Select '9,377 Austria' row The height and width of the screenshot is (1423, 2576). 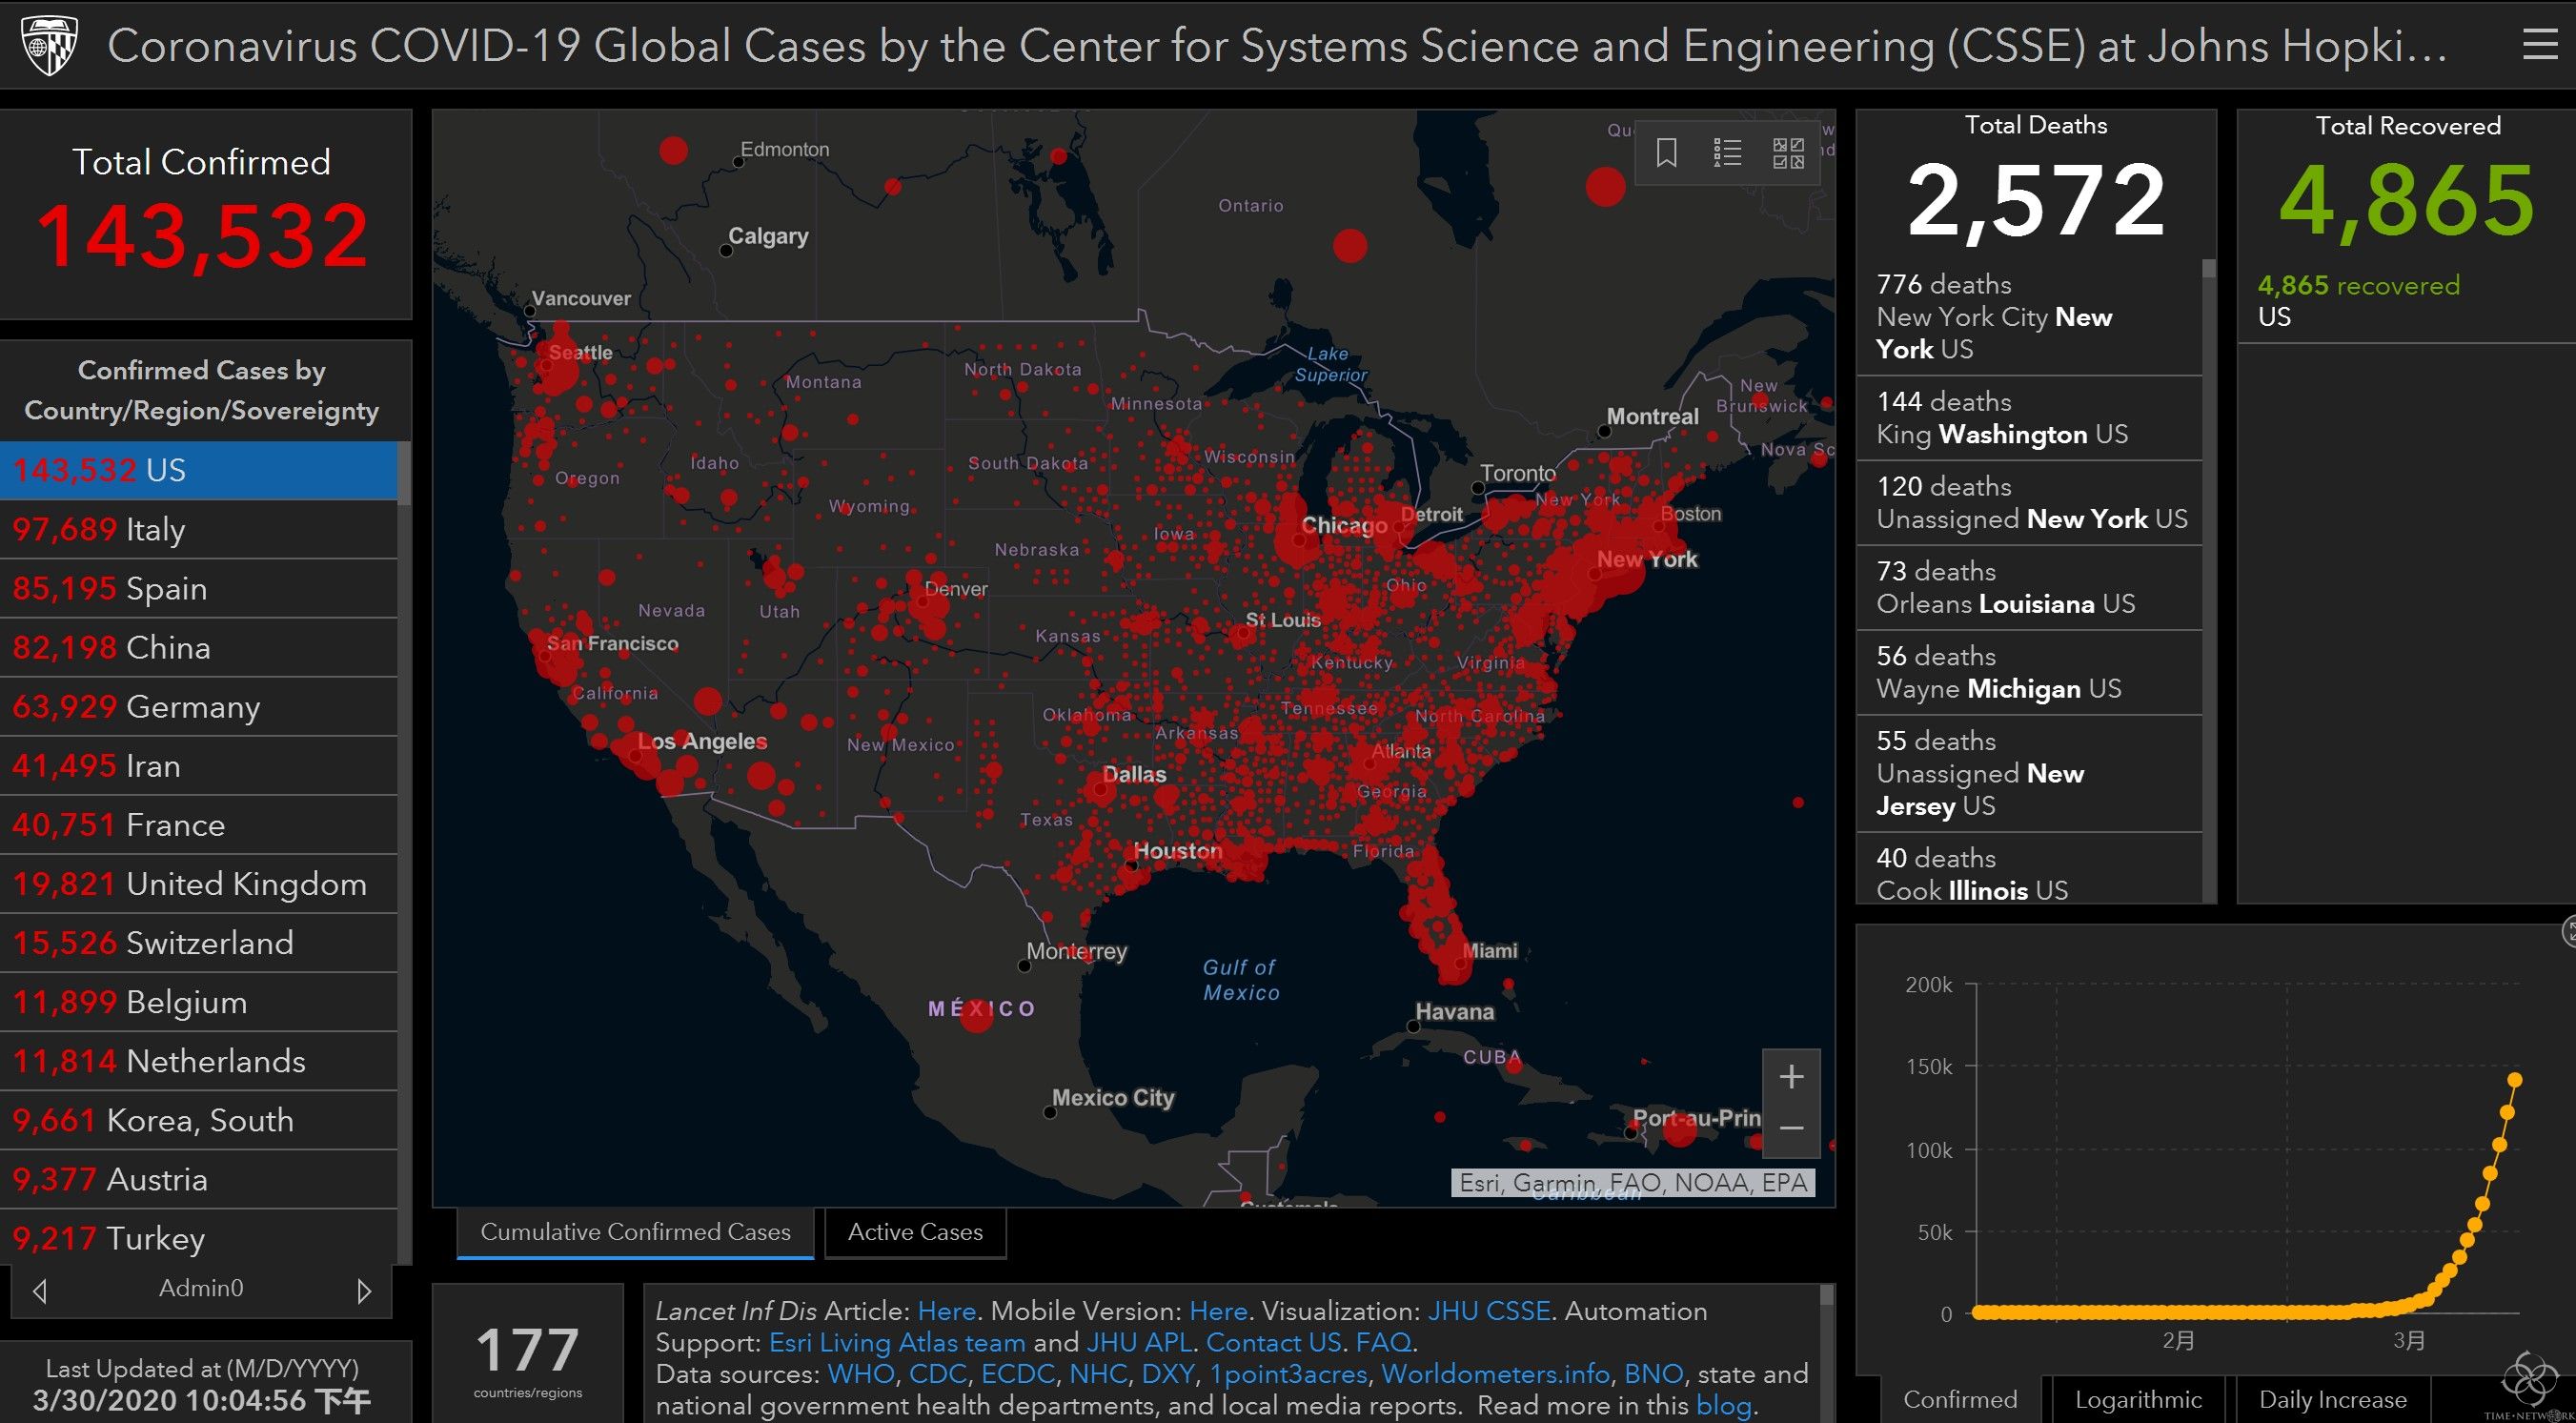[x=199, y=1178]
